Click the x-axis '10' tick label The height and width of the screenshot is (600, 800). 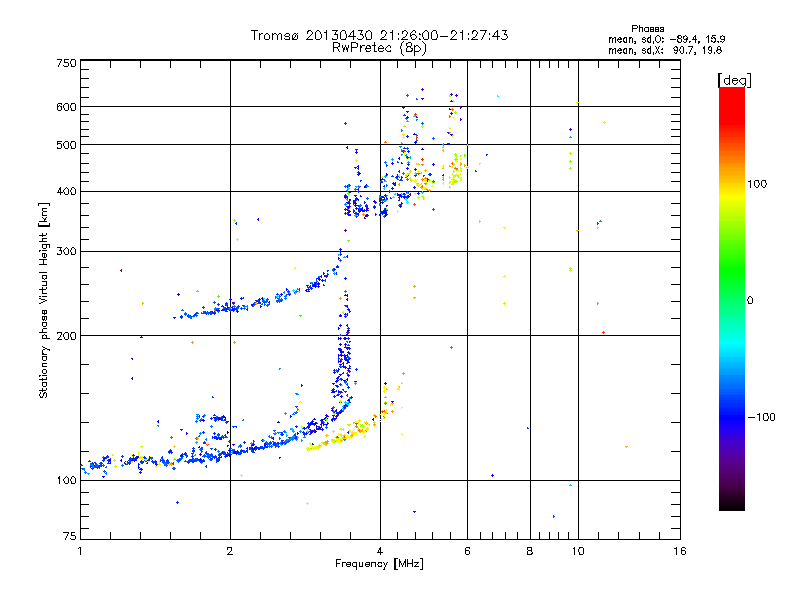coord(578,551)
